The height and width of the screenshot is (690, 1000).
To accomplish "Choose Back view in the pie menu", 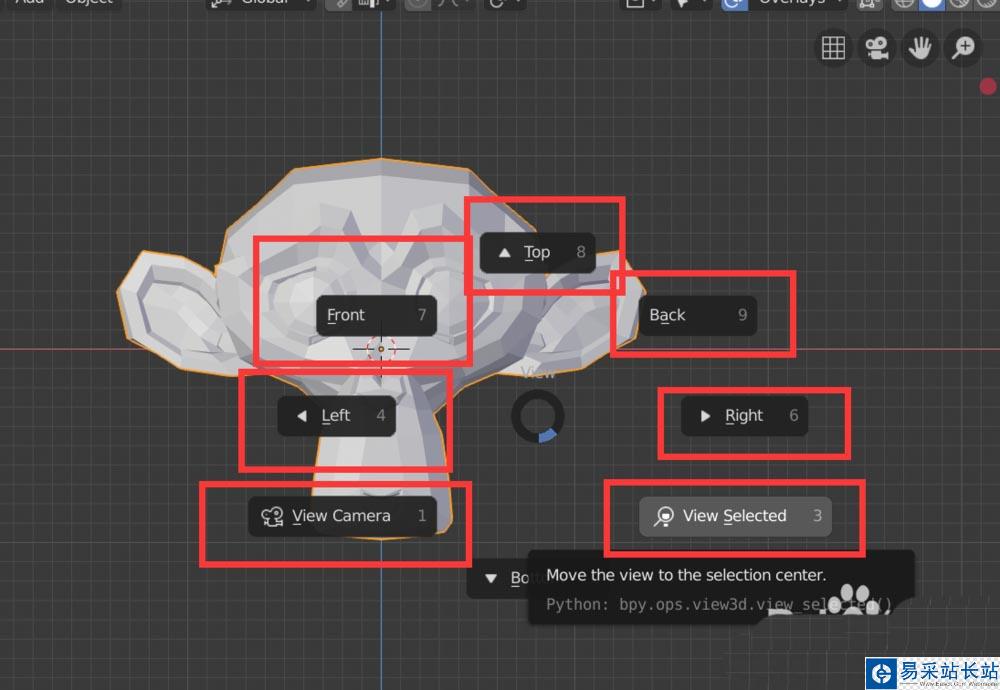I will pos(698,315).
